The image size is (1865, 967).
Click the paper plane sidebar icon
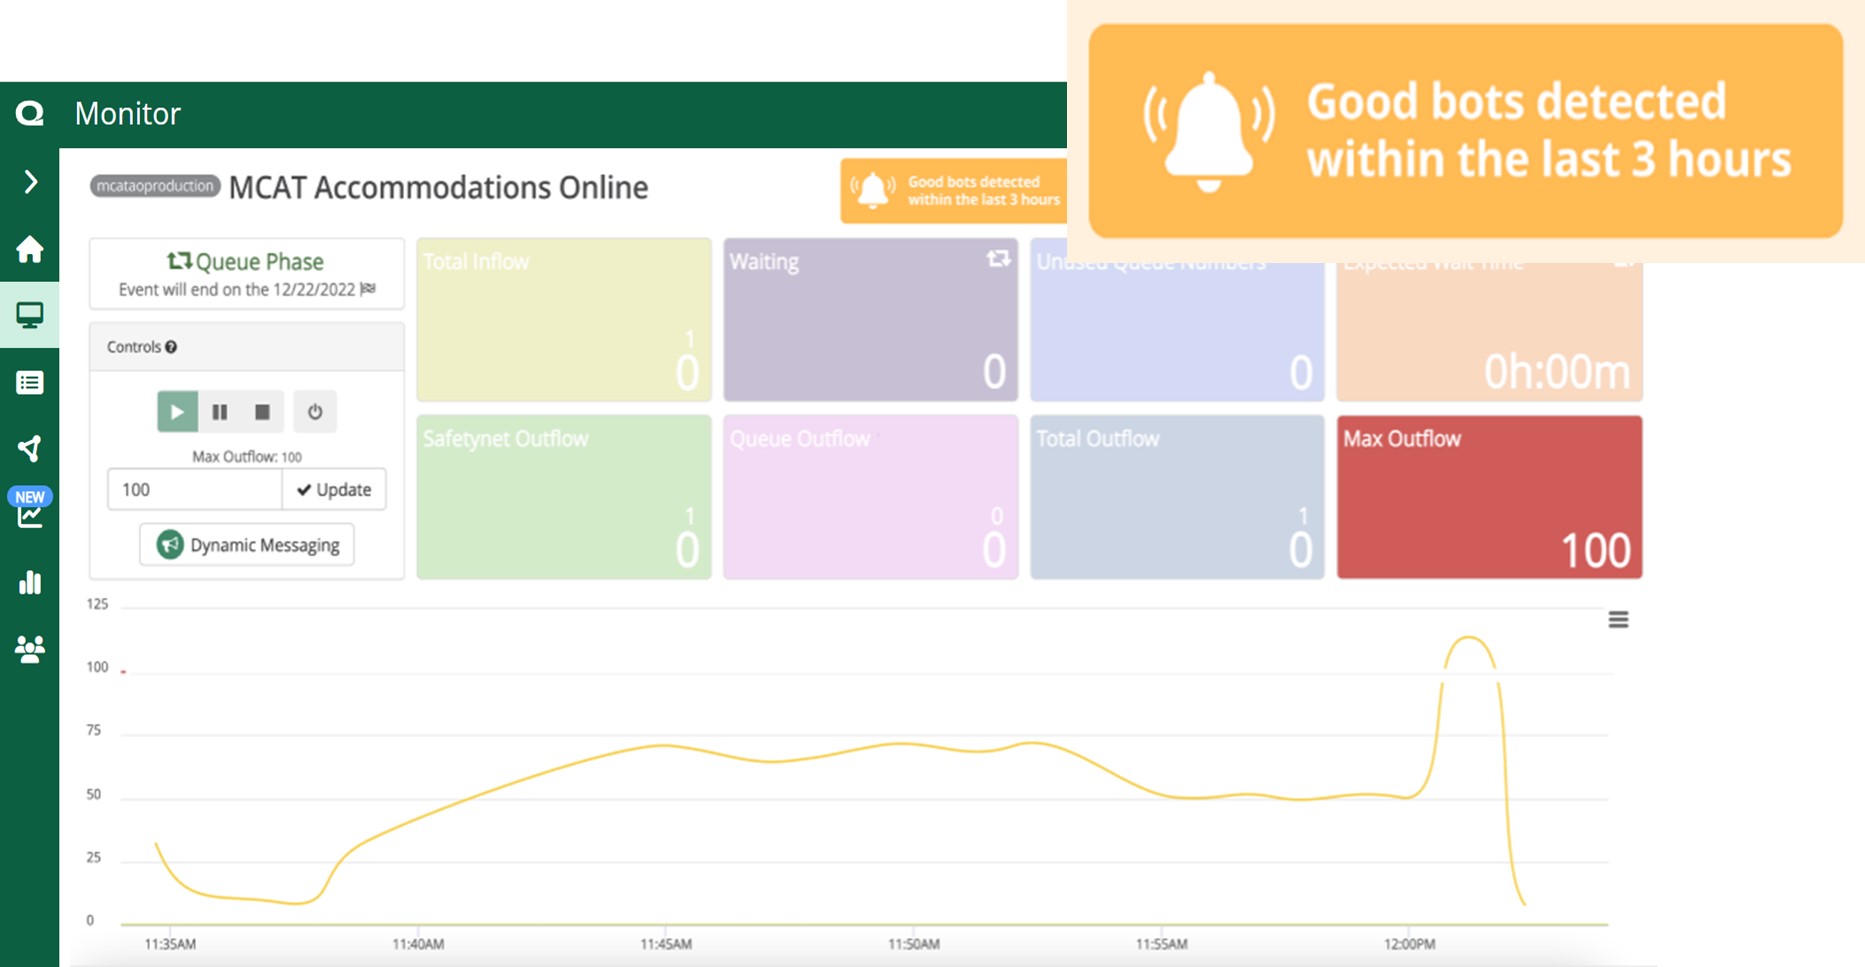coord(29,448)
